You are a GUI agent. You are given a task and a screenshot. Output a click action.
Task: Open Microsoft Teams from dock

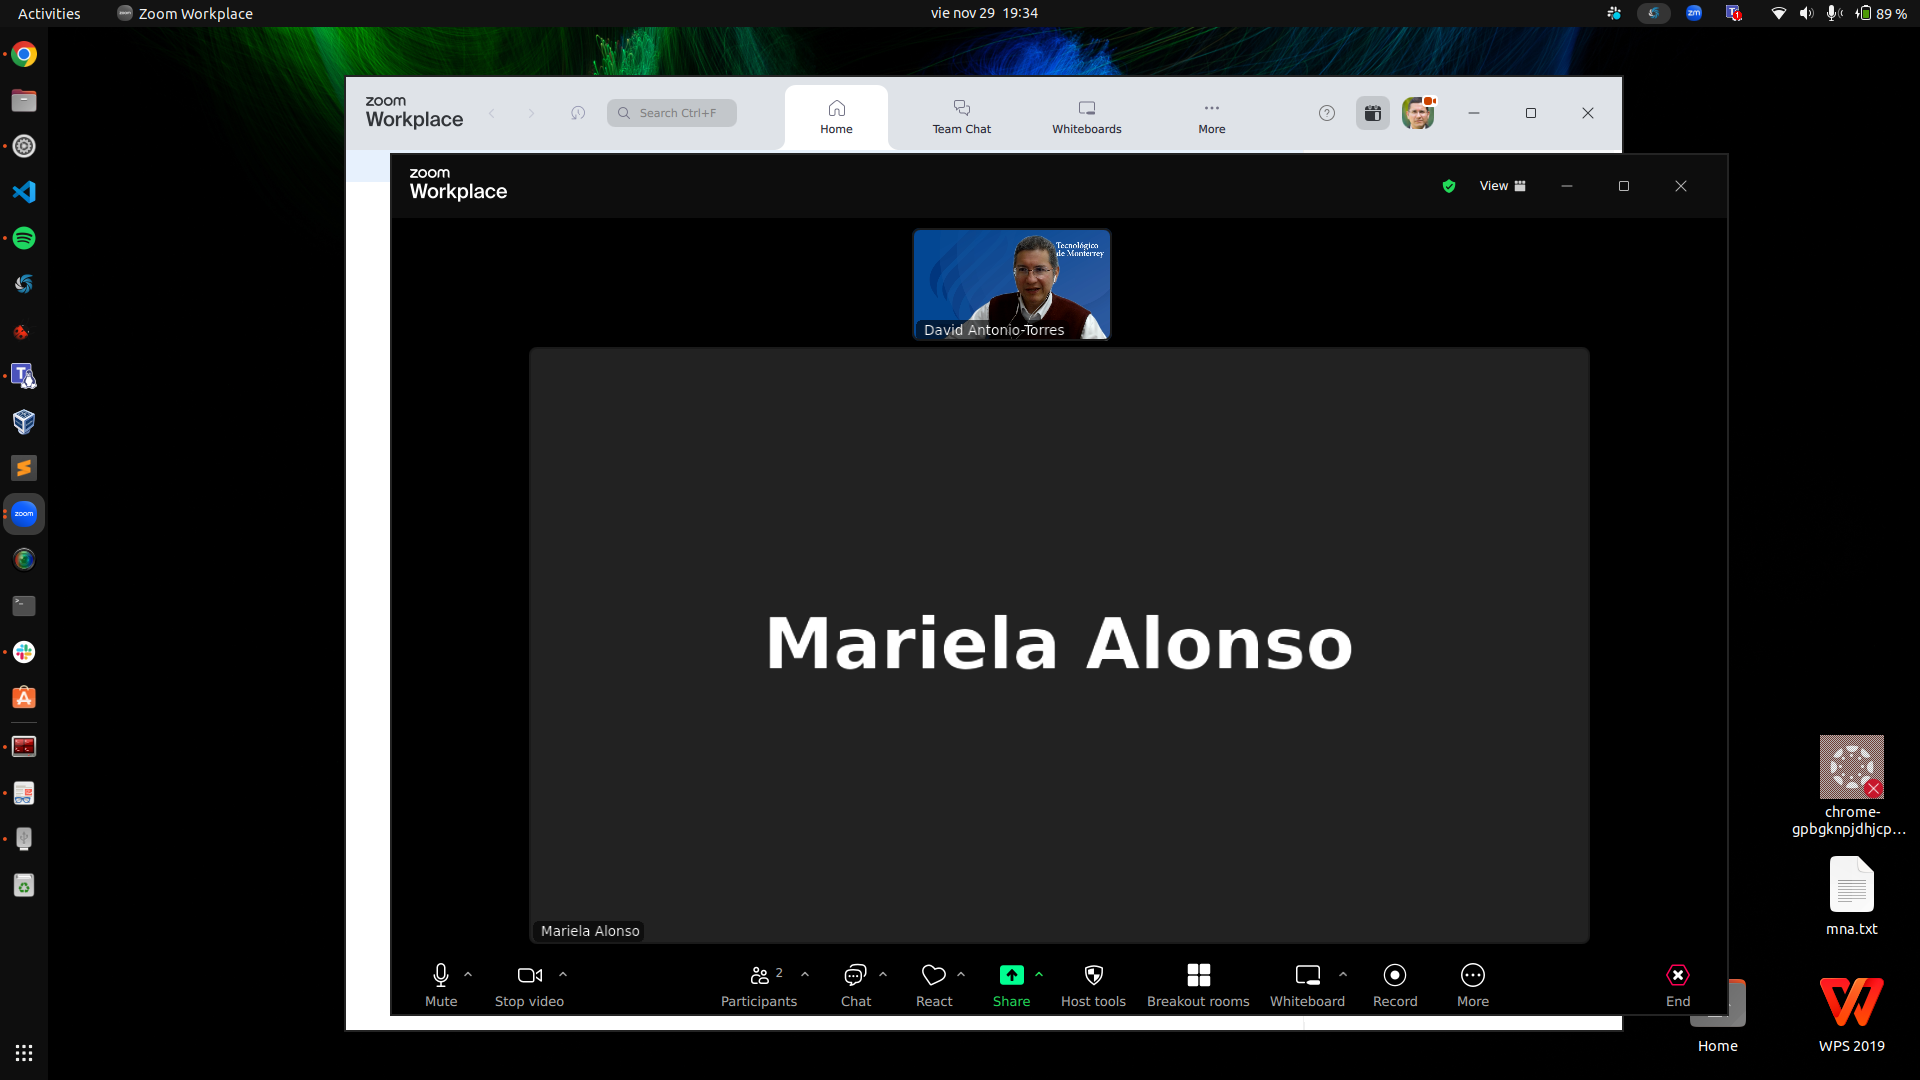(24, 376)
